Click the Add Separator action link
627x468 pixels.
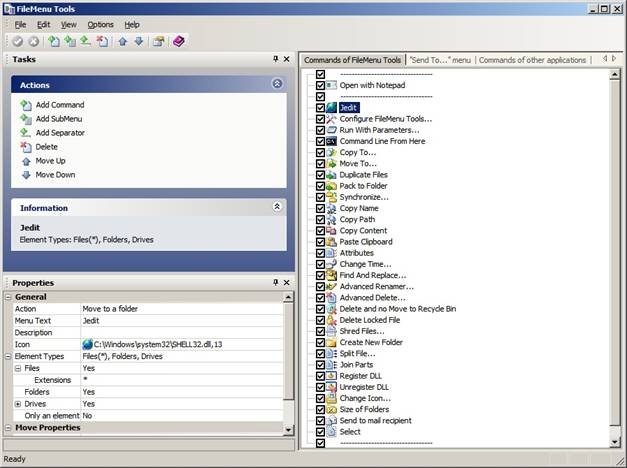60,133
